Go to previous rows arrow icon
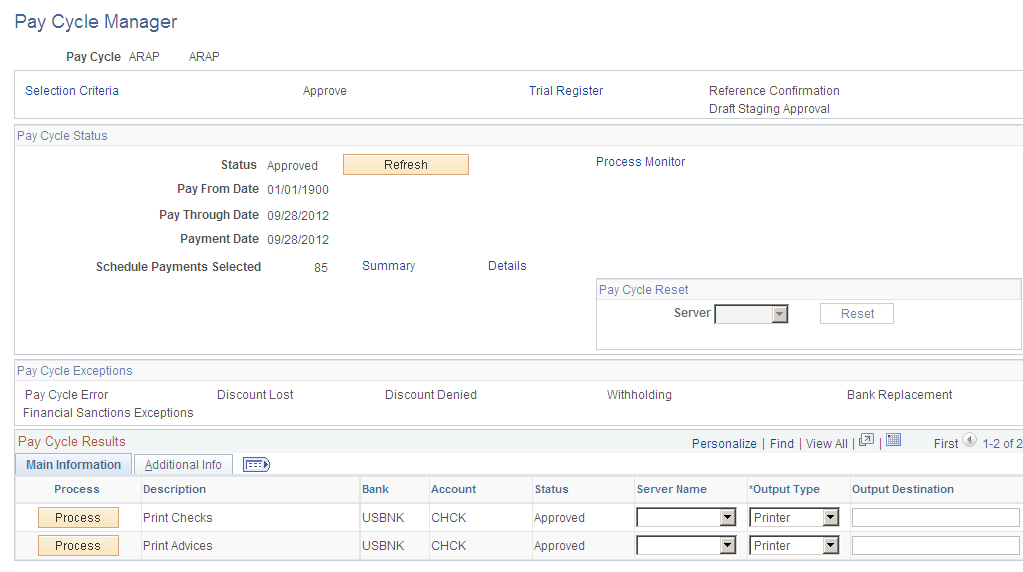Viewport: 1023px width, 572px height. click(x=970, y=441)
